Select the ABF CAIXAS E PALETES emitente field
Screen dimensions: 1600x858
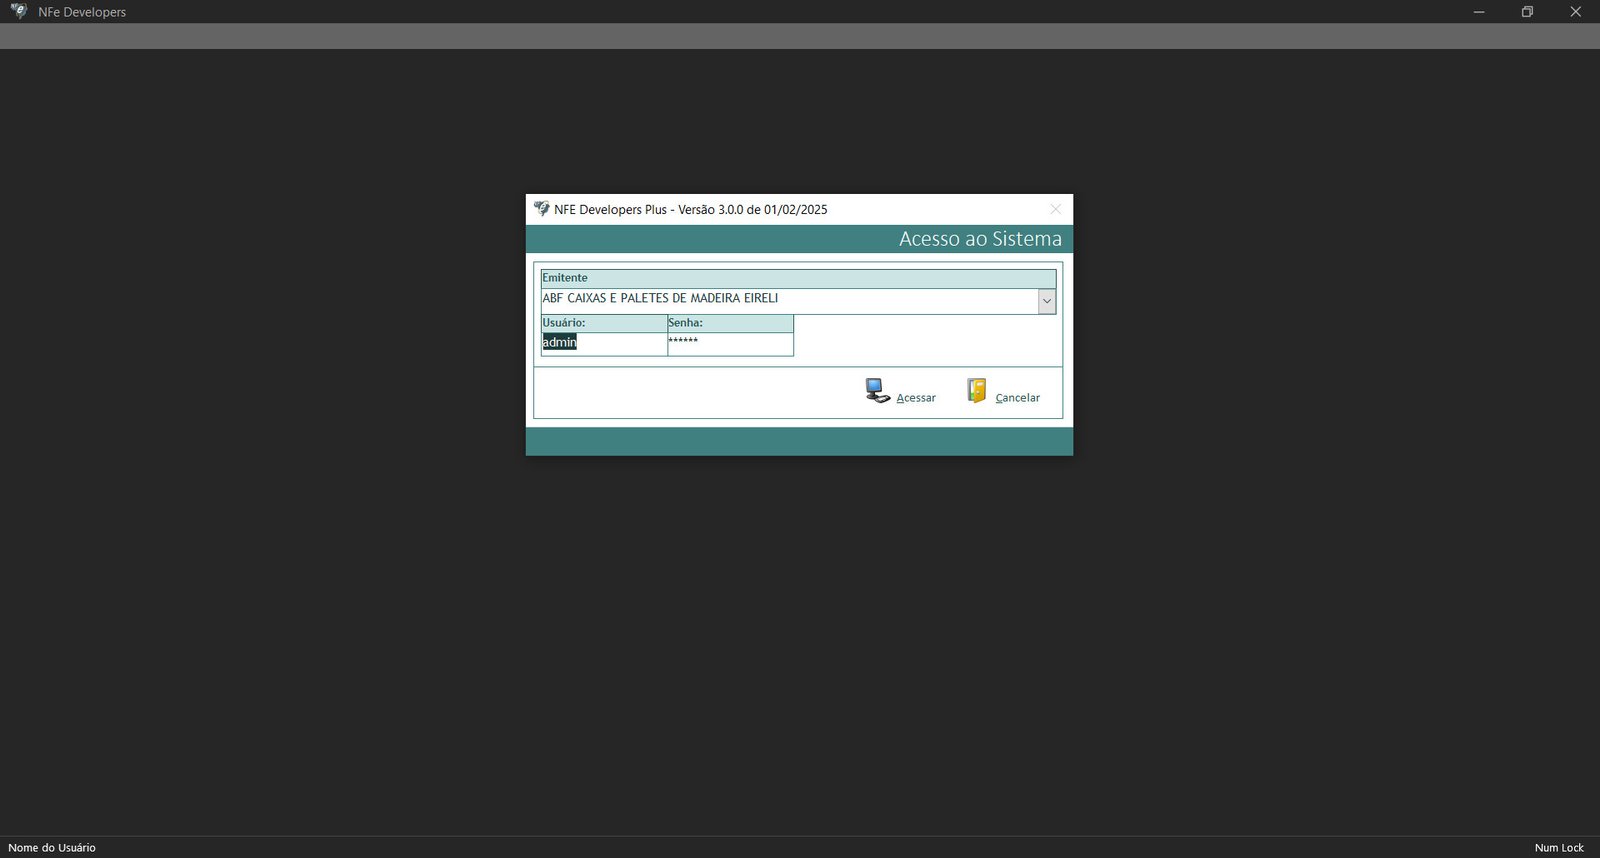[x=788, y=299]
